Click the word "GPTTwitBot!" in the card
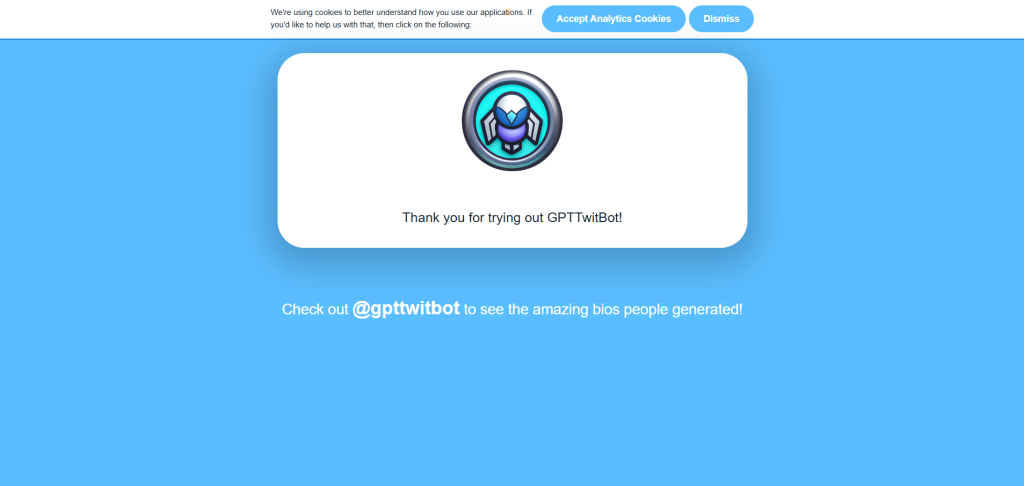The height and width of the screenshot is (486, 1024). pyautogui.click(x=584, y=218)
